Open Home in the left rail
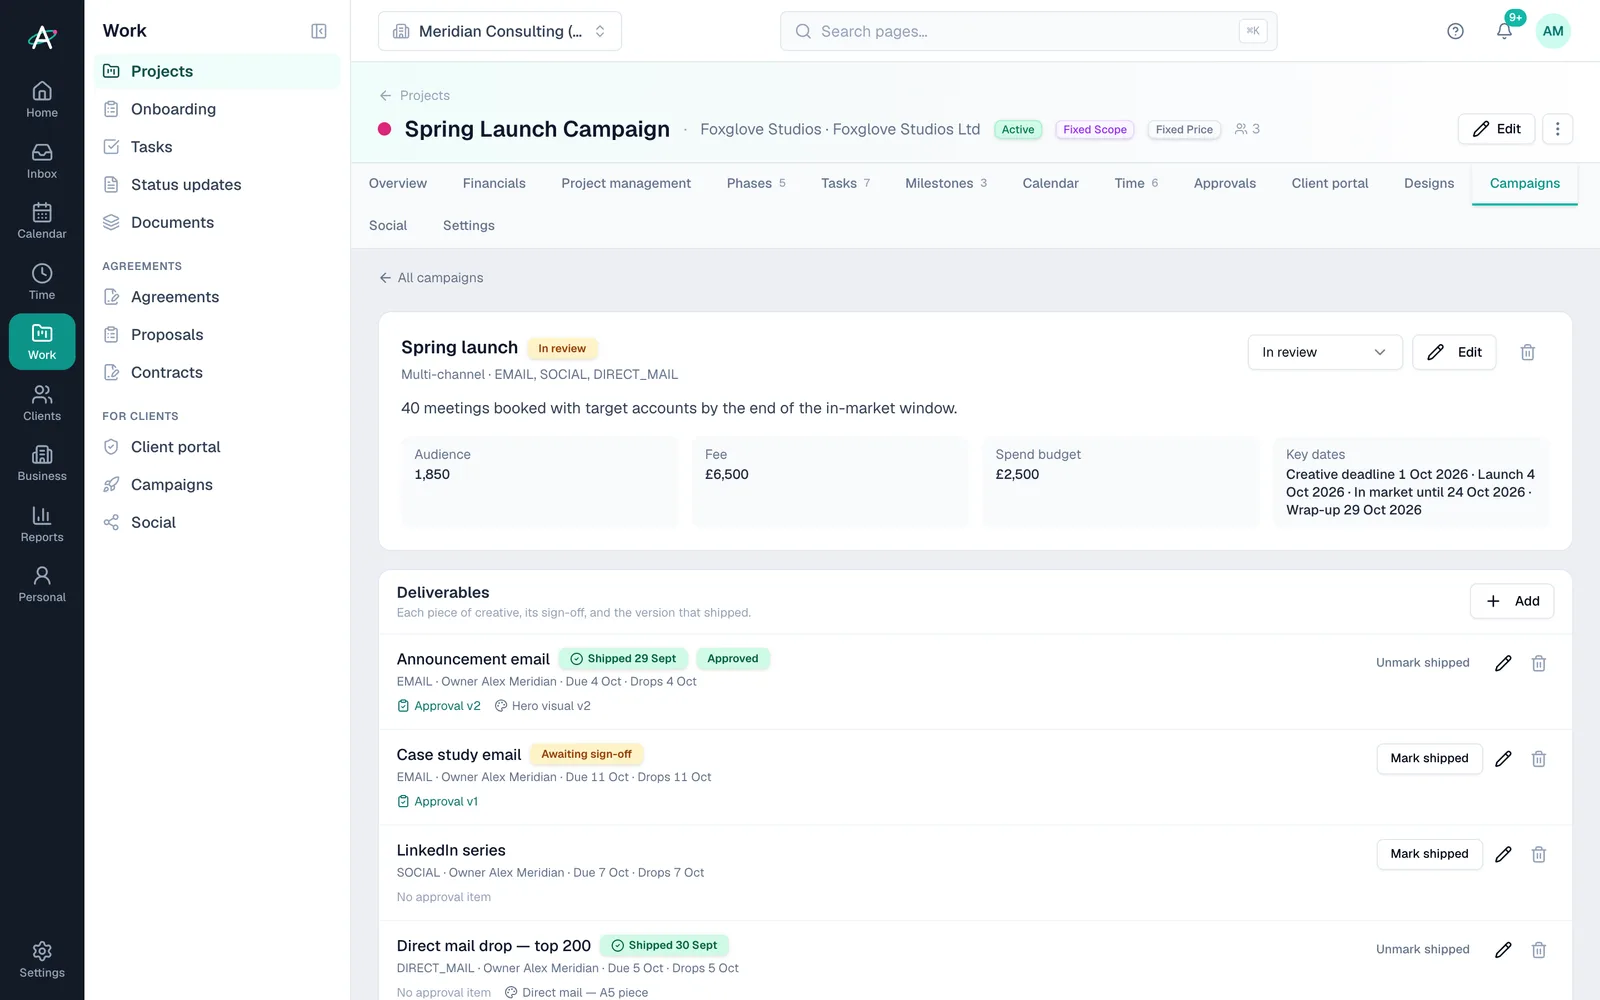Screen dimensions: 1600x1000 coord(42,100)
